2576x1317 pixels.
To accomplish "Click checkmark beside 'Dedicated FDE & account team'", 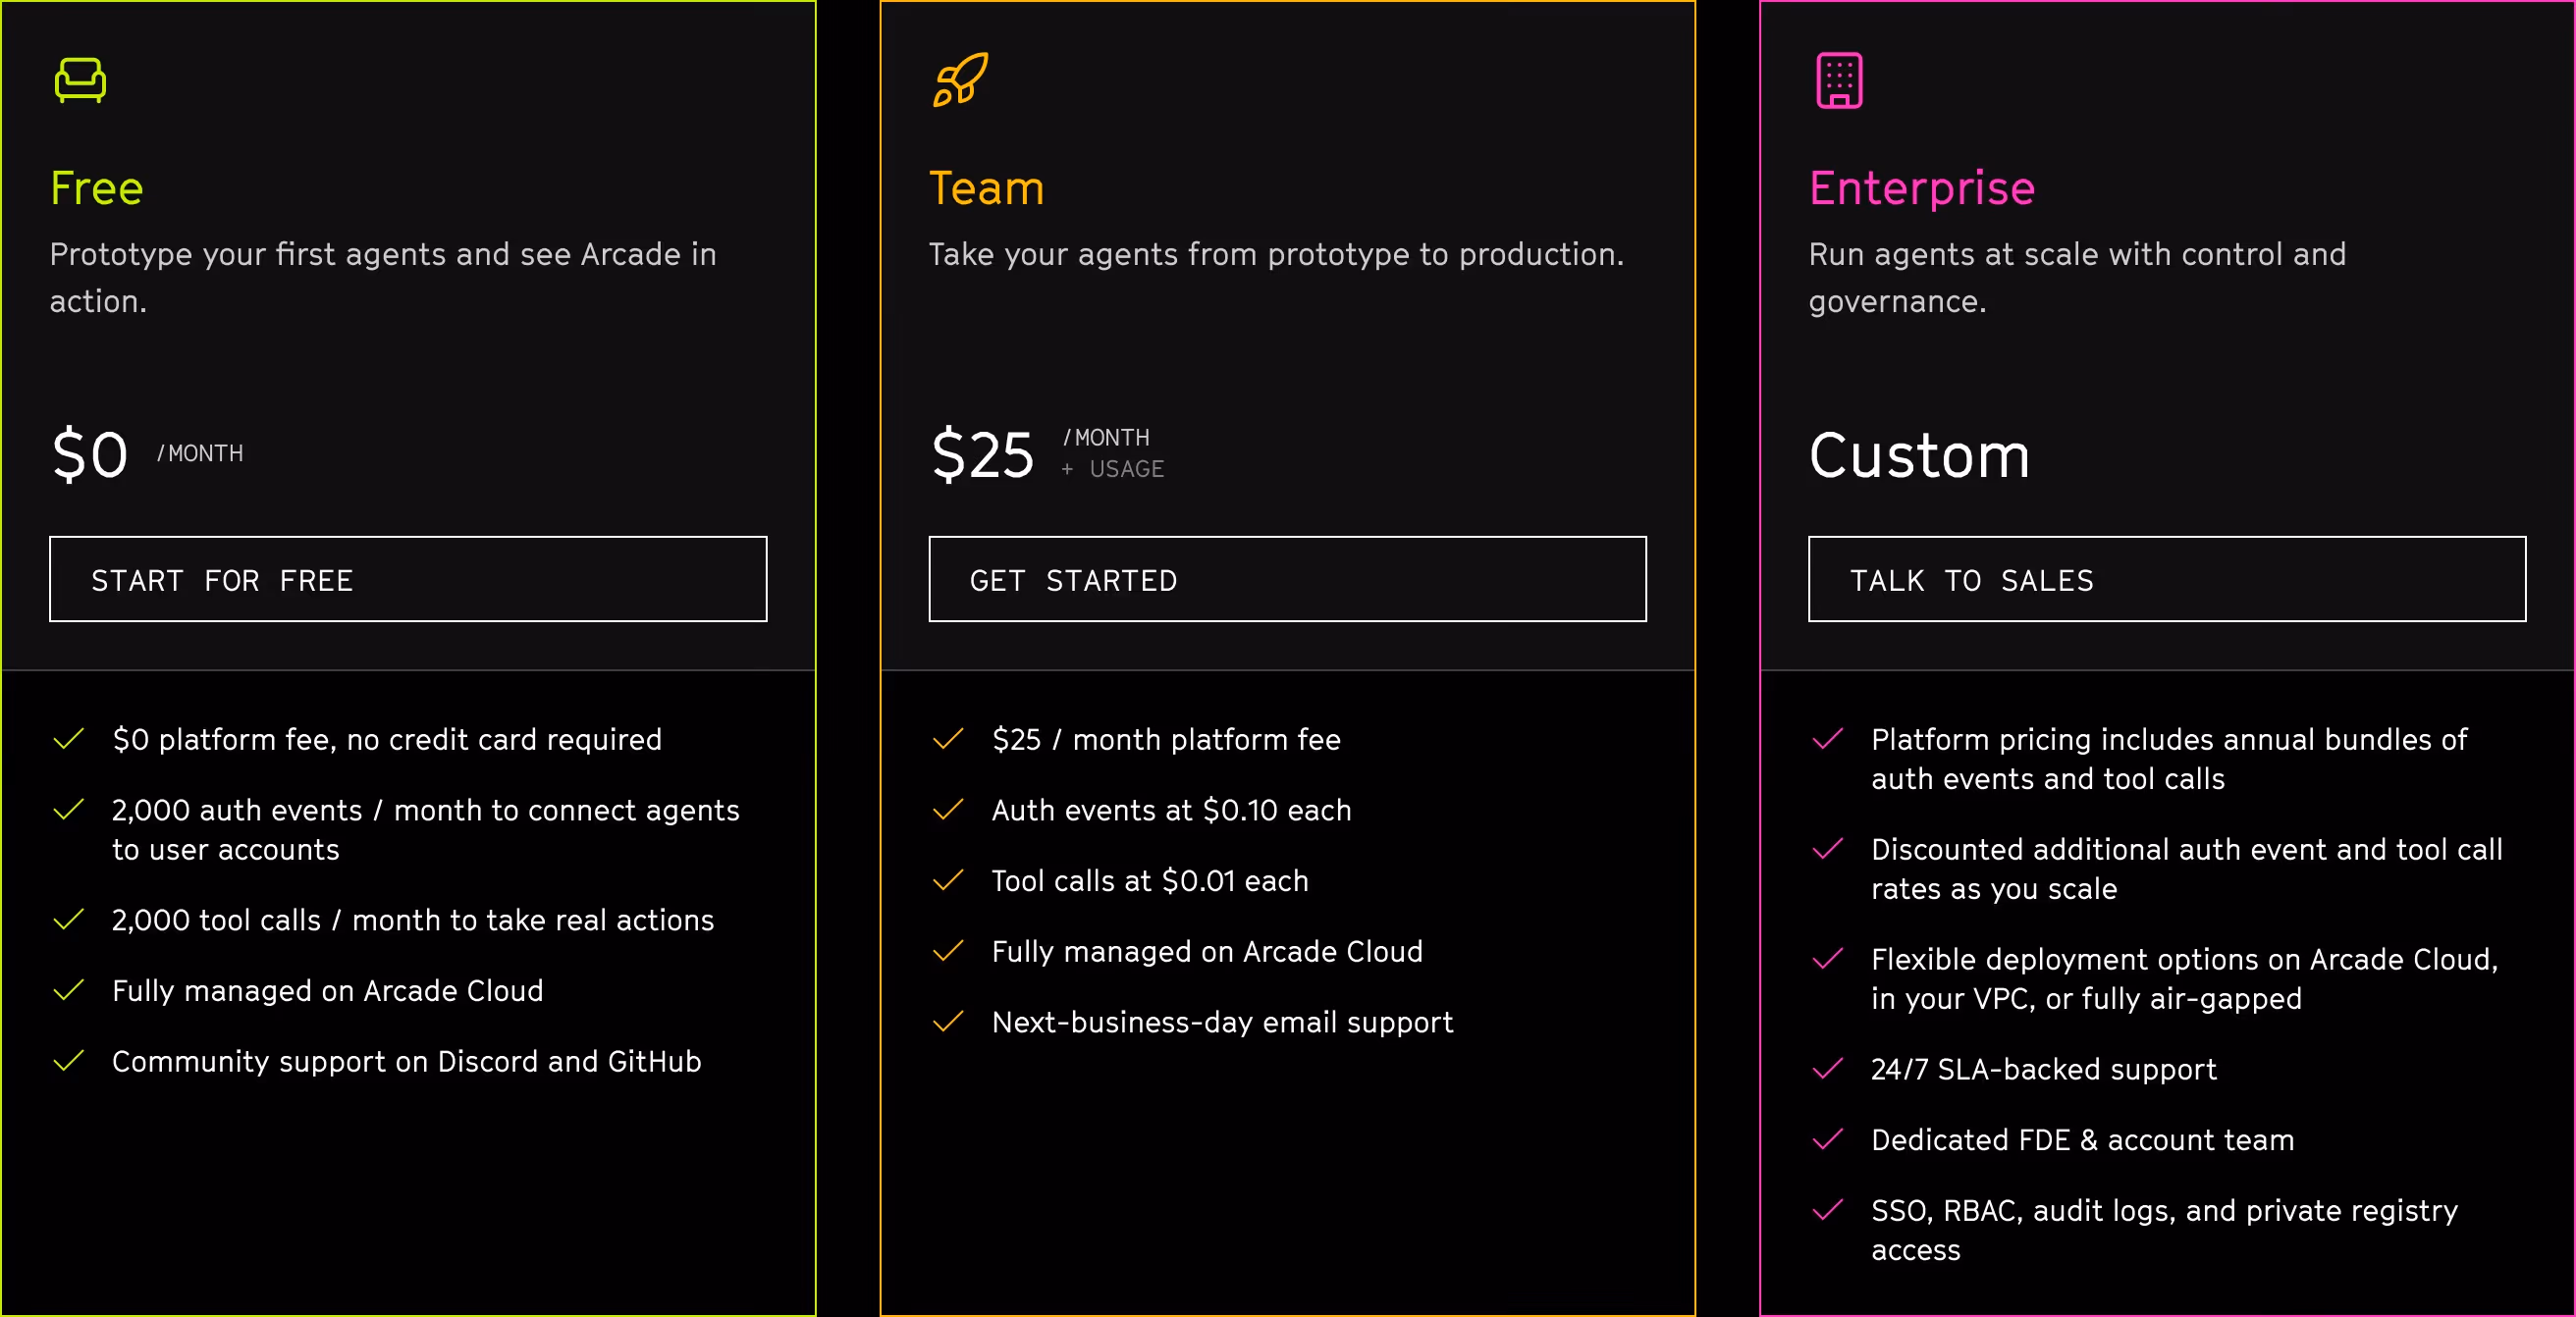I will [x=1827, y=1140].
